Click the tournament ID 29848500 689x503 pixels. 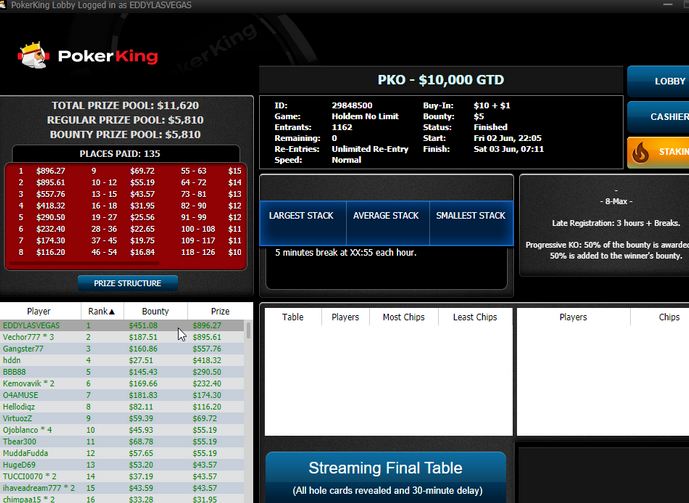(x=352, y=105)
